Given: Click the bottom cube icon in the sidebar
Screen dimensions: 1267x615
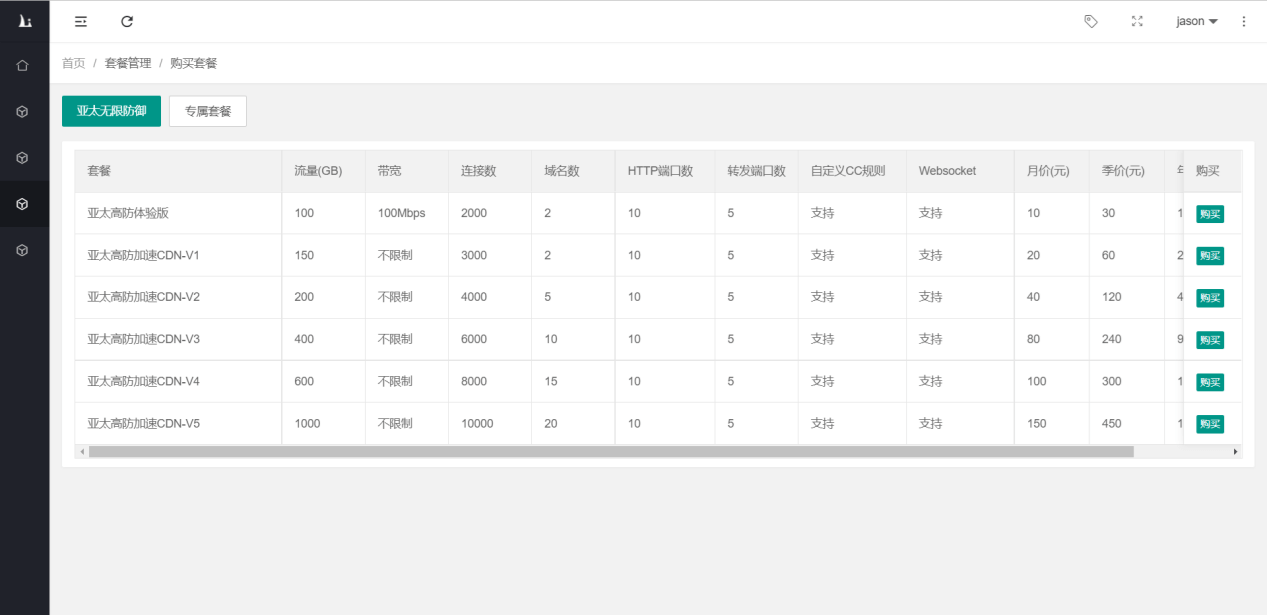Looking at the screenshot, I should pyautogui.click(x=22, y=250).
